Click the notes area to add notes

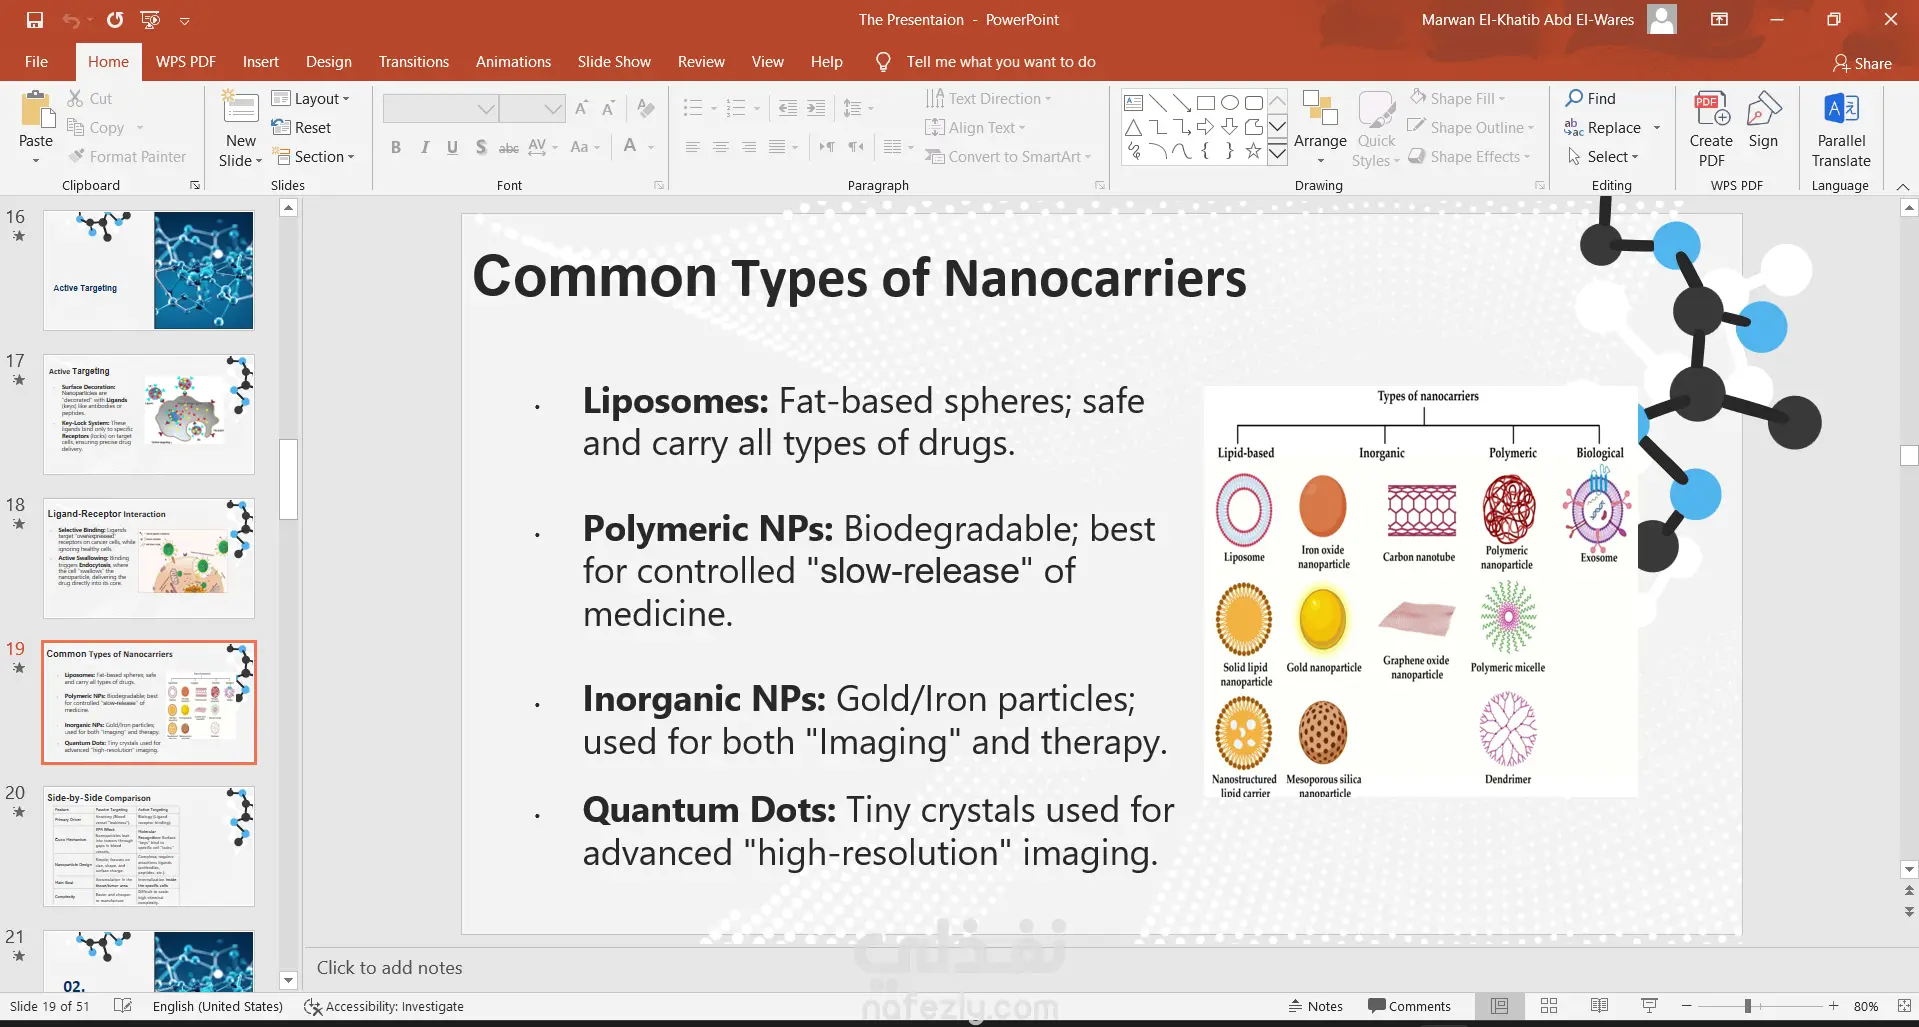[1100, 967]
